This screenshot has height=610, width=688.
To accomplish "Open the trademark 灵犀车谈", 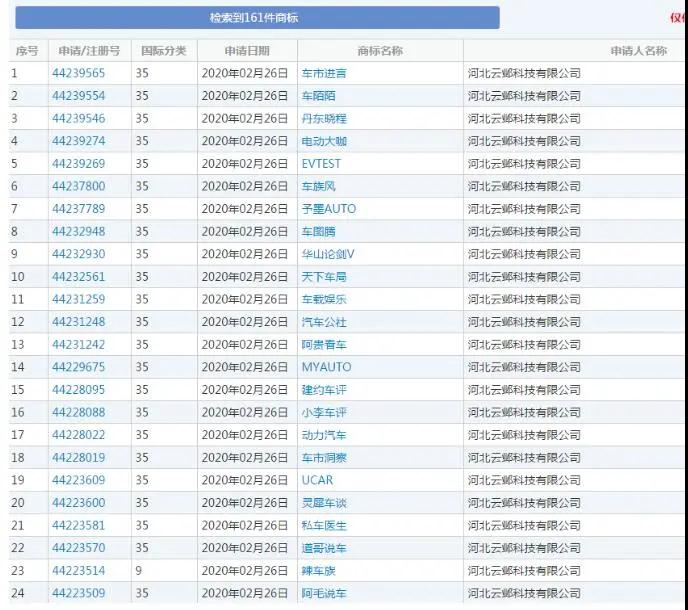I will (324, 502).
